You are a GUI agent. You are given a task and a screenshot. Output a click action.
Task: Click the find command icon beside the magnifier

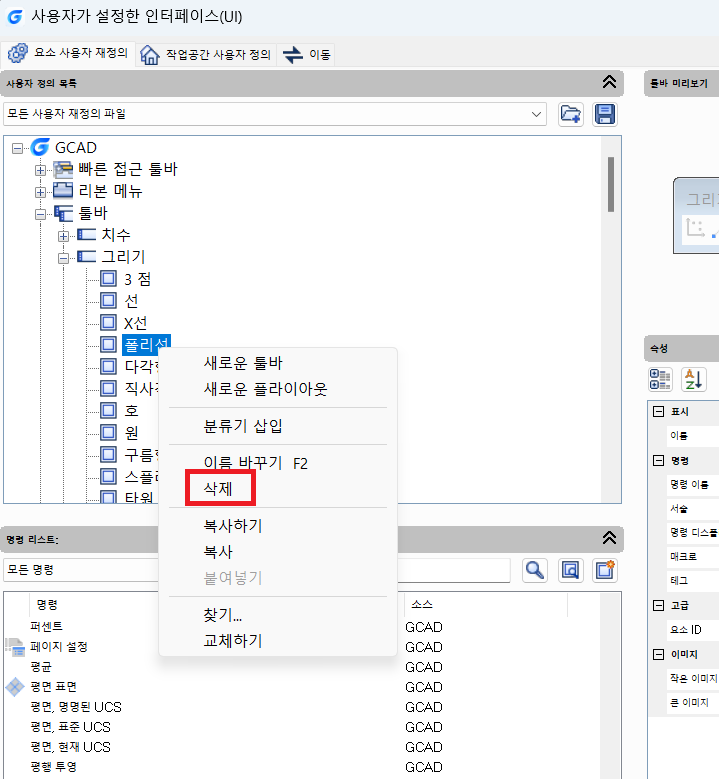[x=570, y=570]
